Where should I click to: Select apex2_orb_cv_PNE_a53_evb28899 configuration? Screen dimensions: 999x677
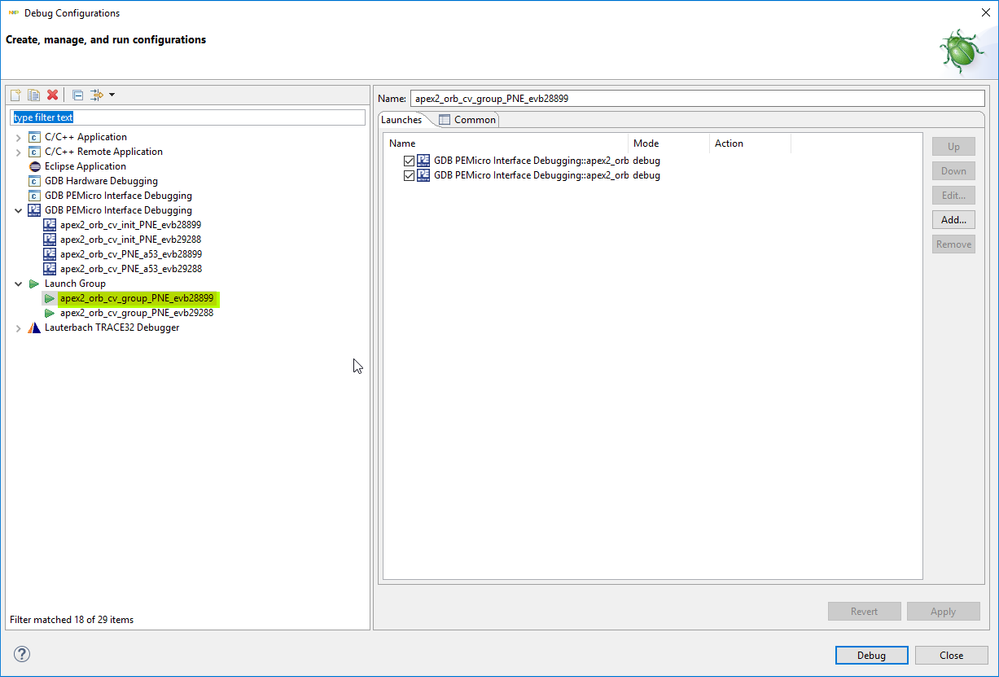pyautogui.click(x=131, y=254)
